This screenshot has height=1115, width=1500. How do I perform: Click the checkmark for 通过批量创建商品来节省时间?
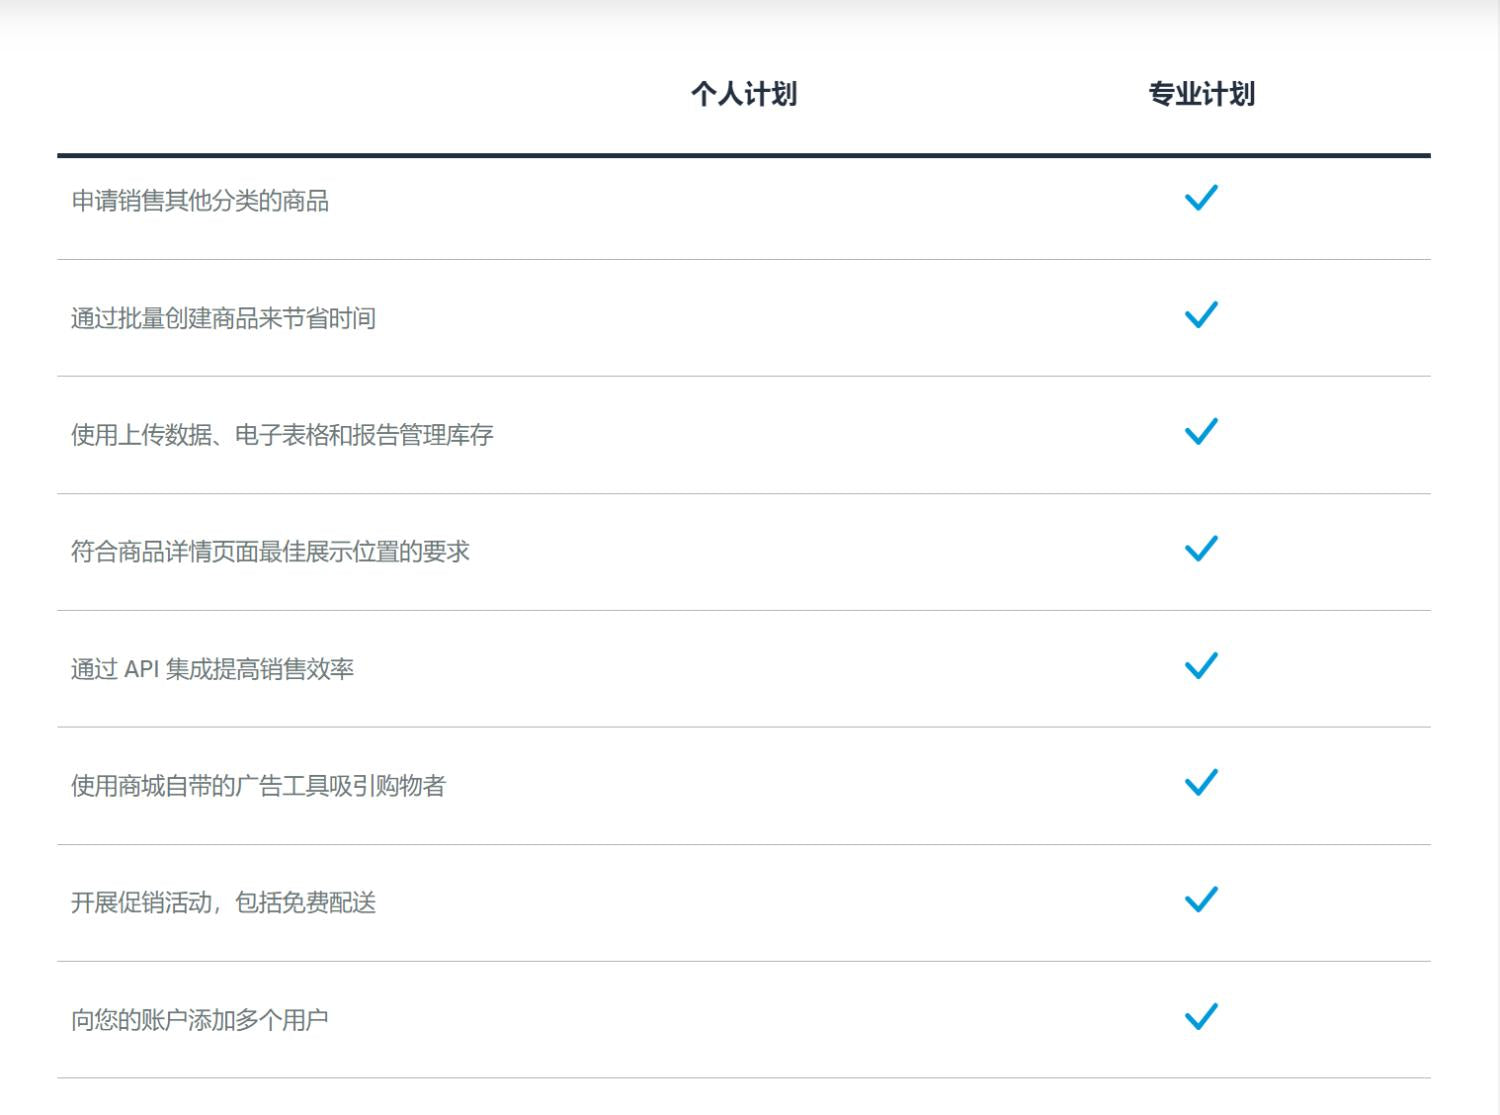coord(1202,314)
